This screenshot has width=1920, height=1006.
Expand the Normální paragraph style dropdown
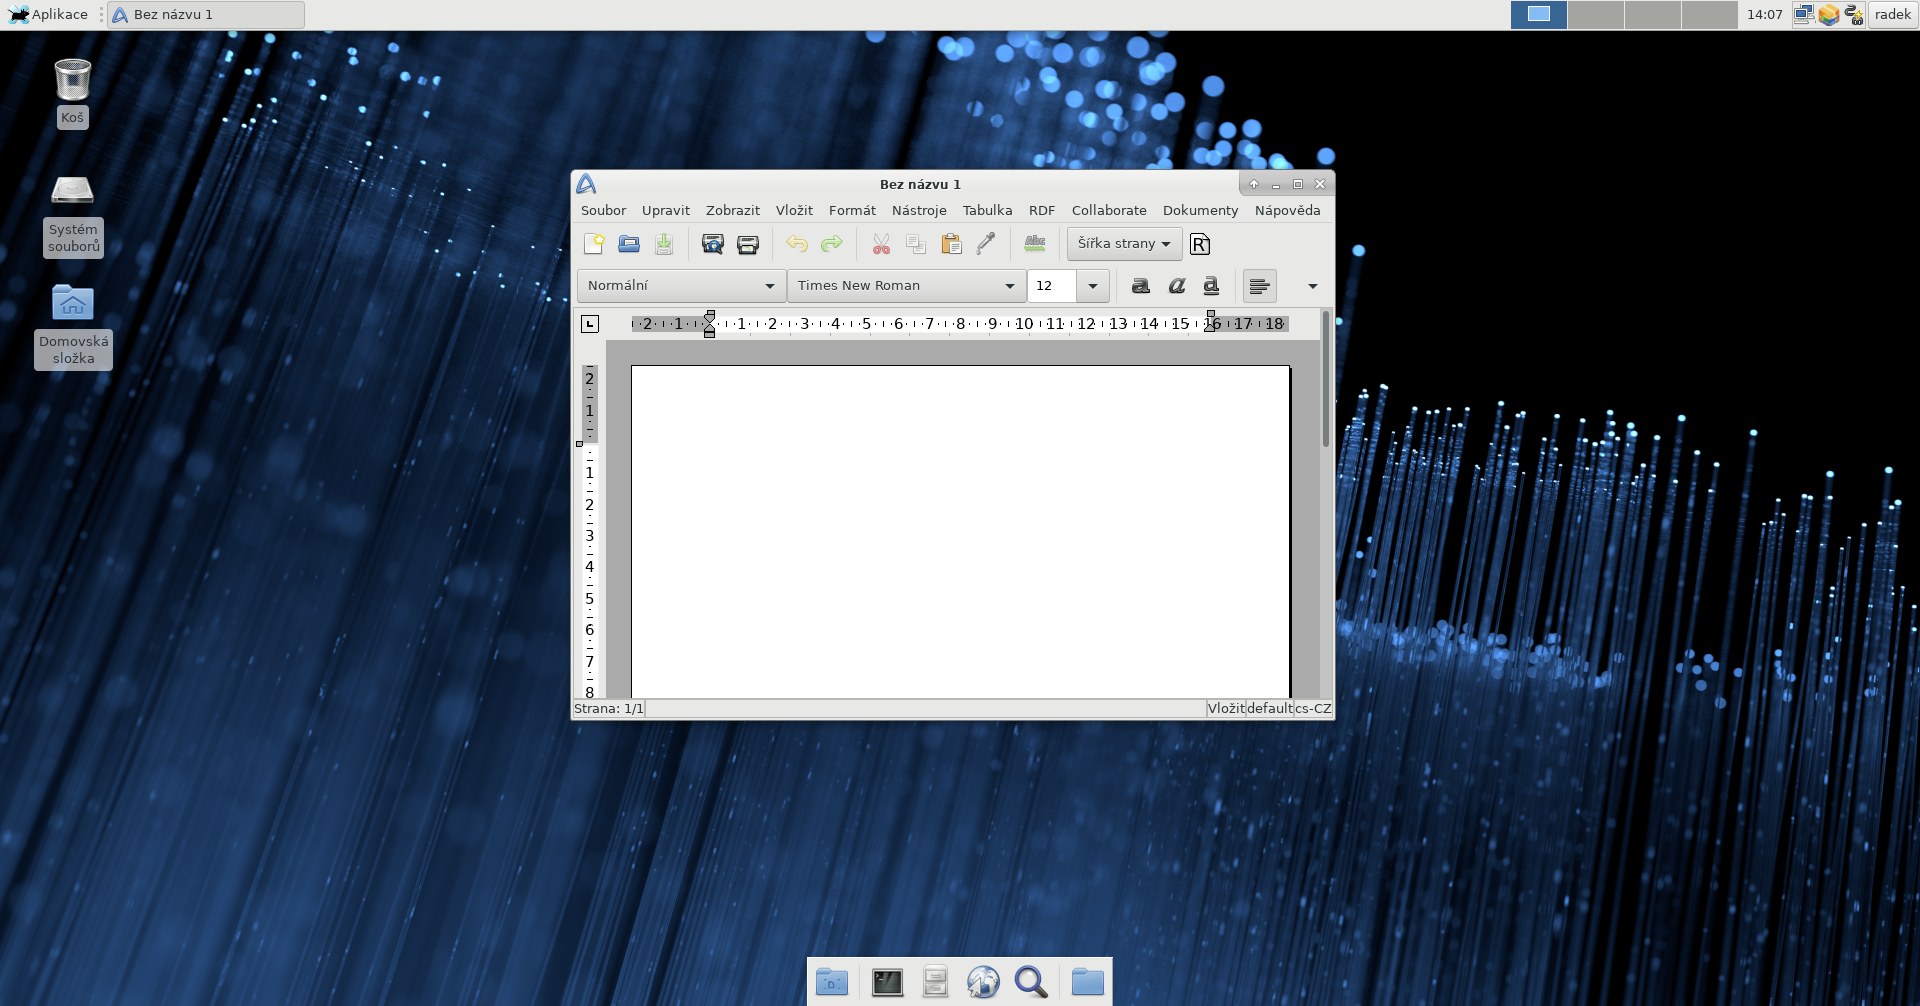769,286
